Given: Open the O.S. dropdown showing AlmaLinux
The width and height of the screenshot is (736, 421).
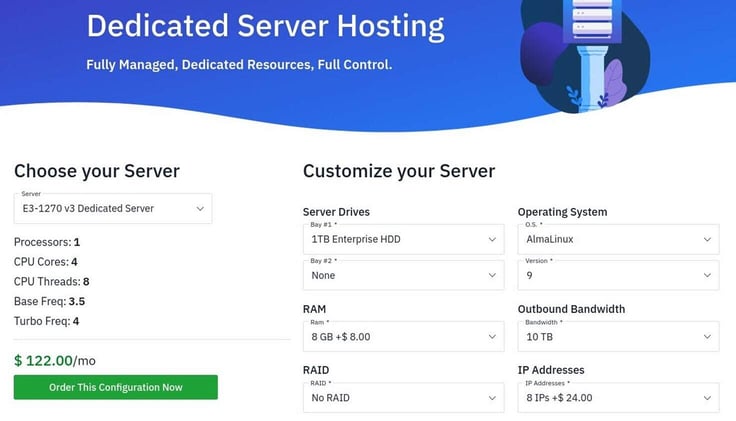Looking at the screenshot, I should click(x=618, y=239).
